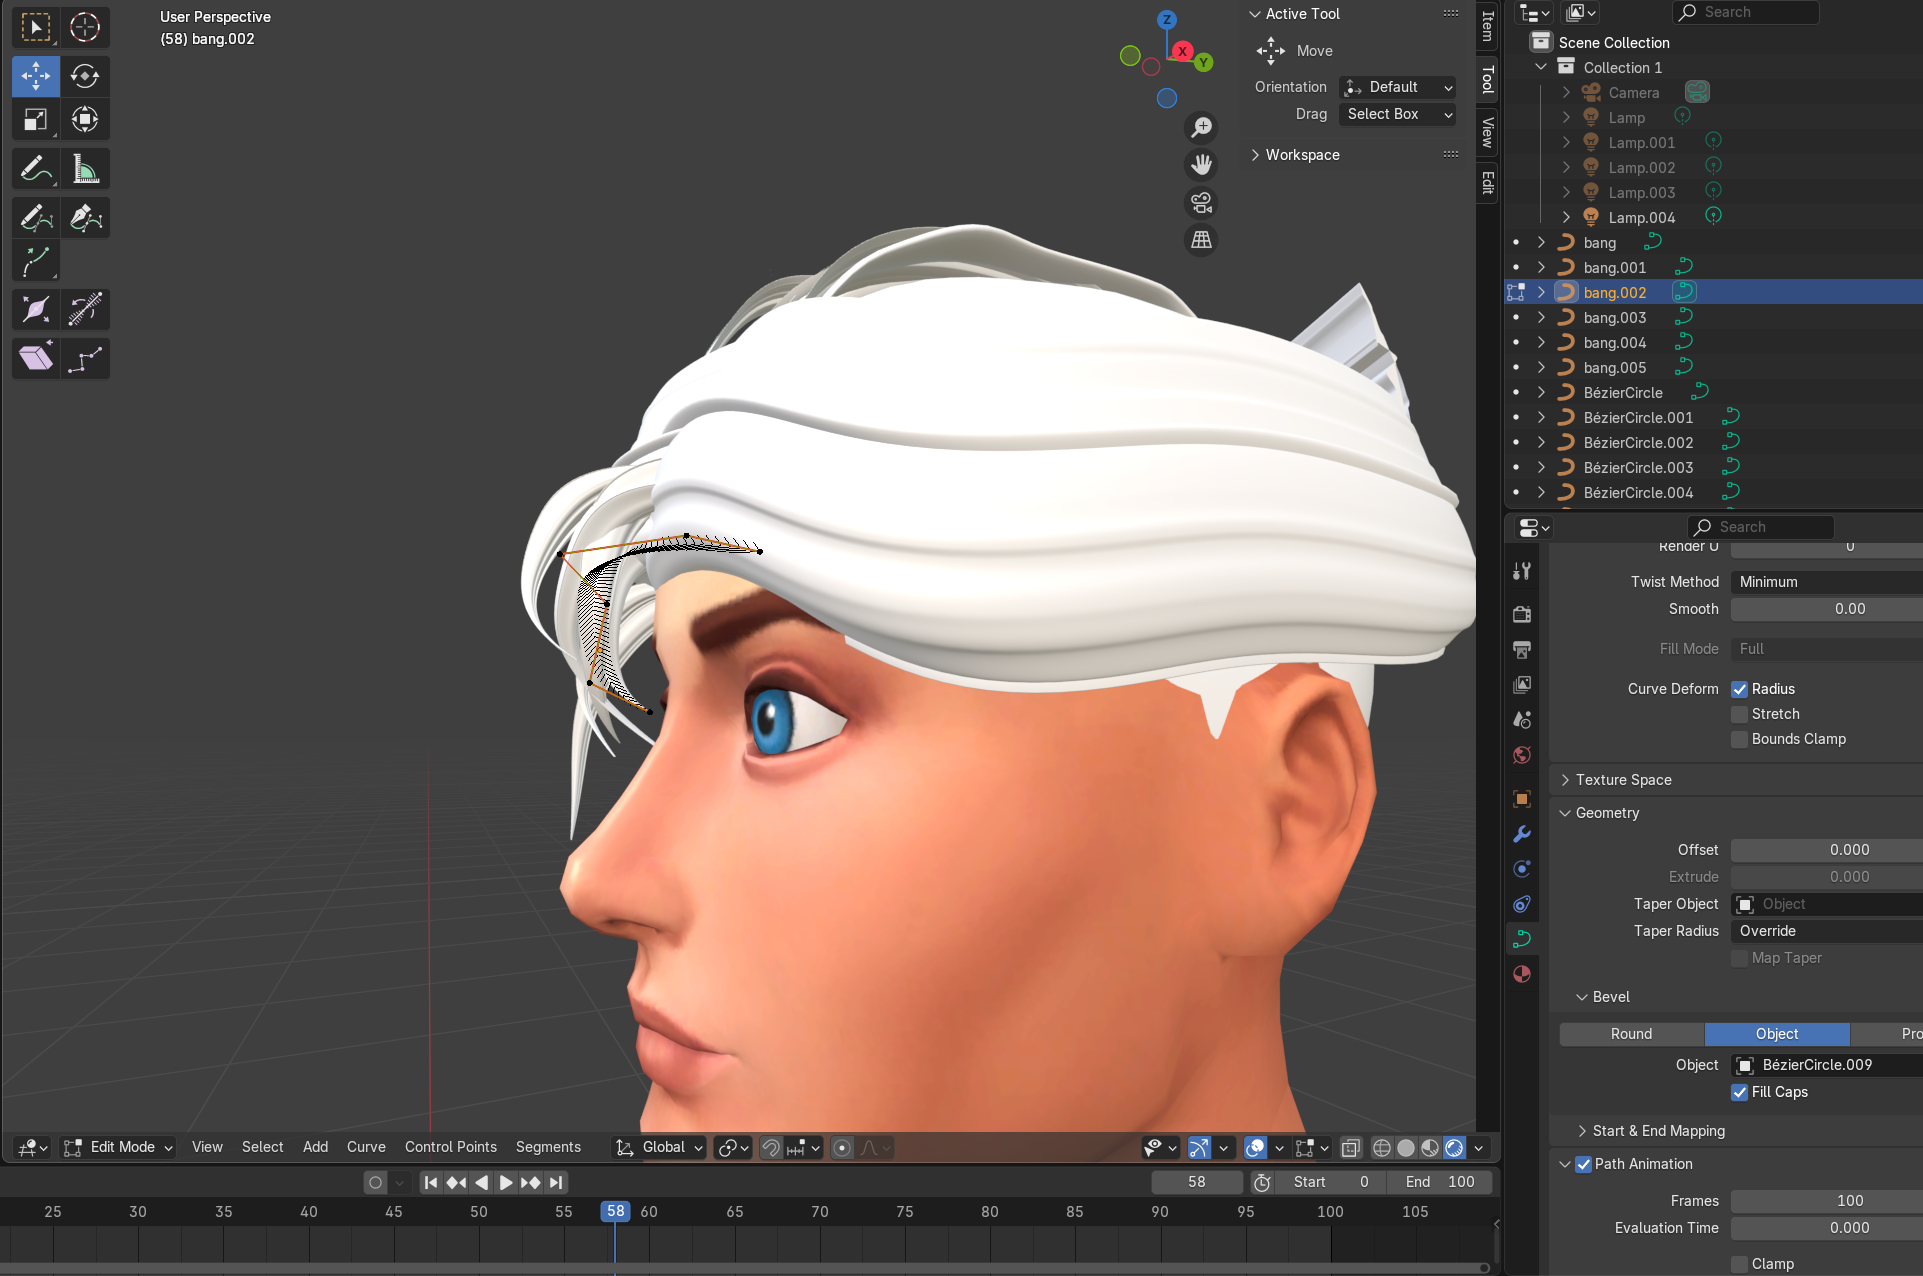1923x1276 pixels.
Task: Open the Control Points menu
Action: point(450,1147)
